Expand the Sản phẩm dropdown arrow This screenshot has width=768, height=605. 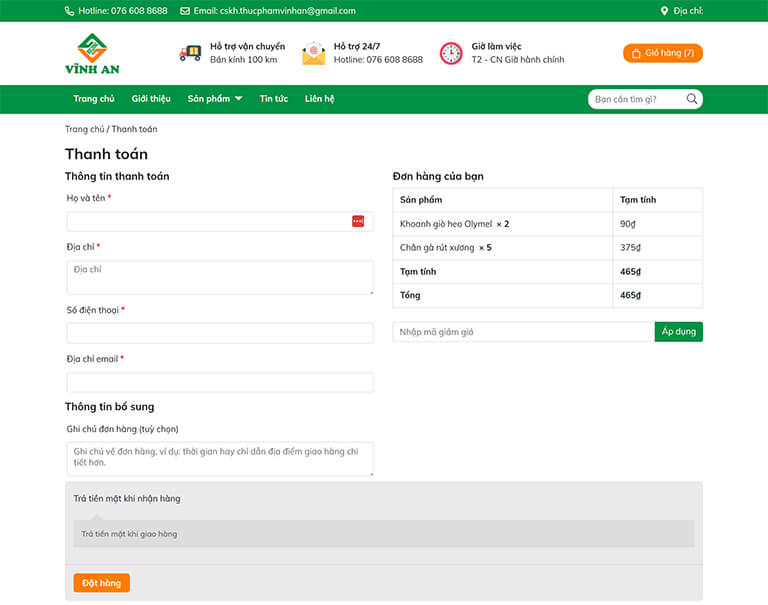pos(239,98)
